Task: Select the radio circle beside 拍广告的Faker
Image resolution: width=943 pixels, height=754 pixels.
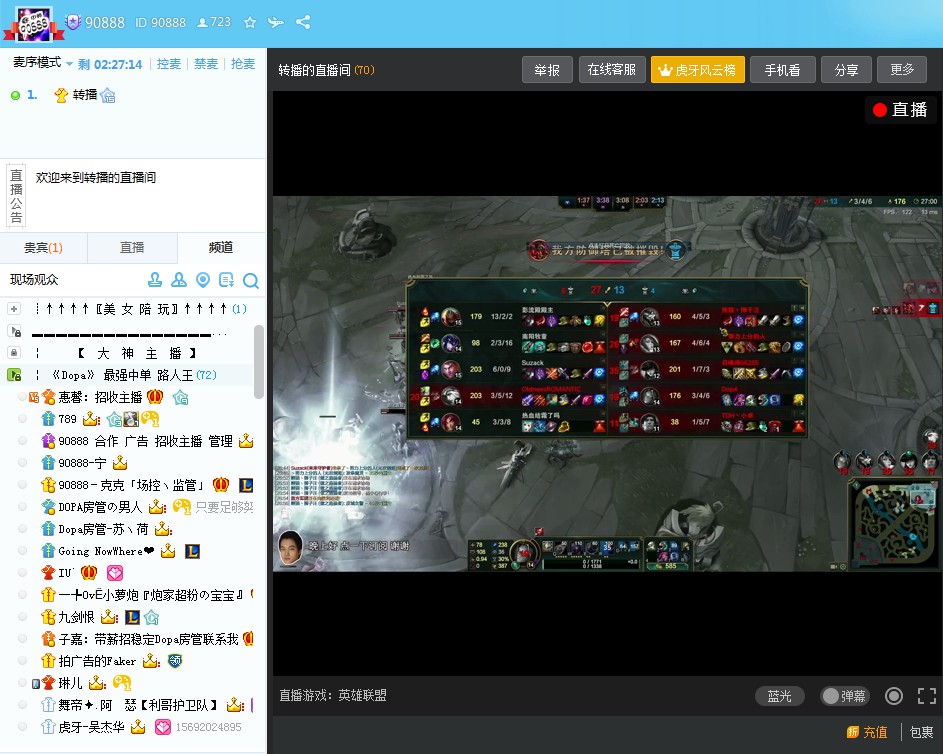Action: click(23, 661)
